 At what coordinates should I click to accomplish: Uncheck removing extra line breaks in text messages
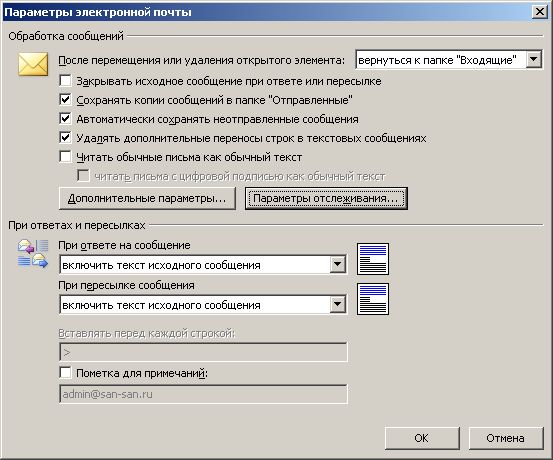coord(65,138)
